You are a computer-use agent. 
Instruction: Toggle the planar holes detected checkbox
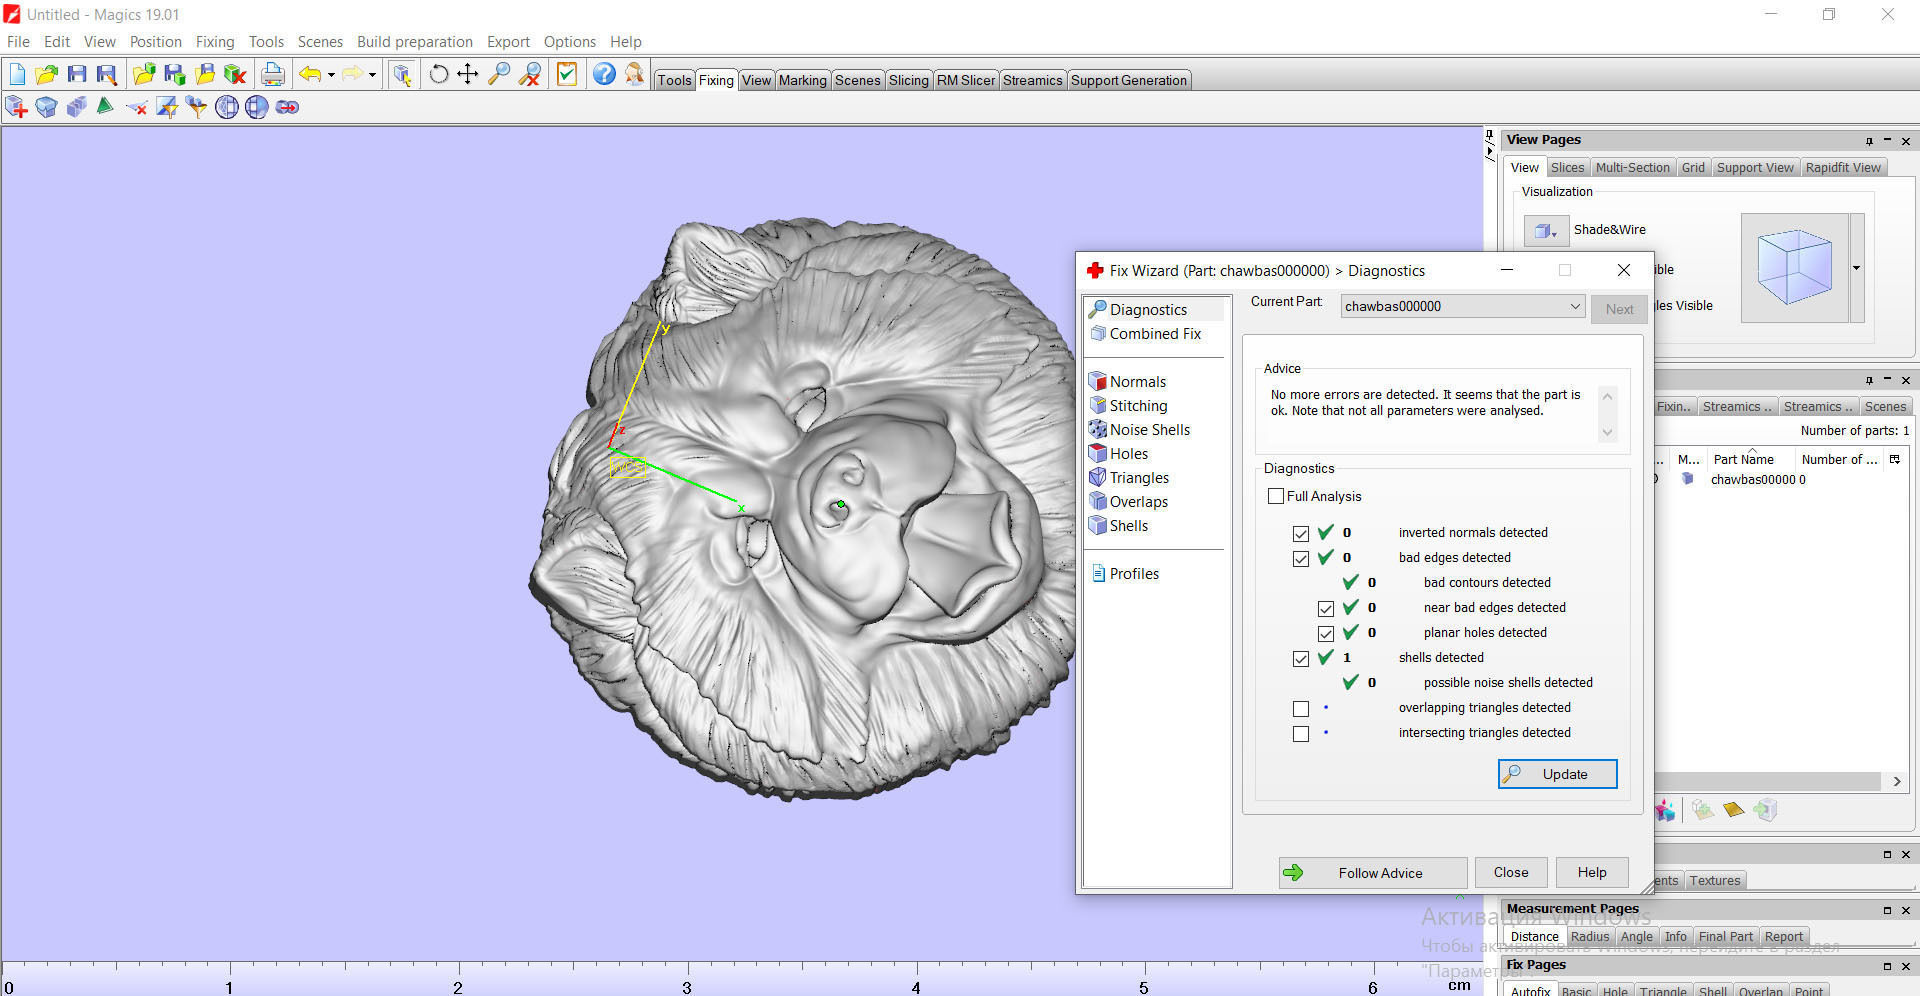1325,633
